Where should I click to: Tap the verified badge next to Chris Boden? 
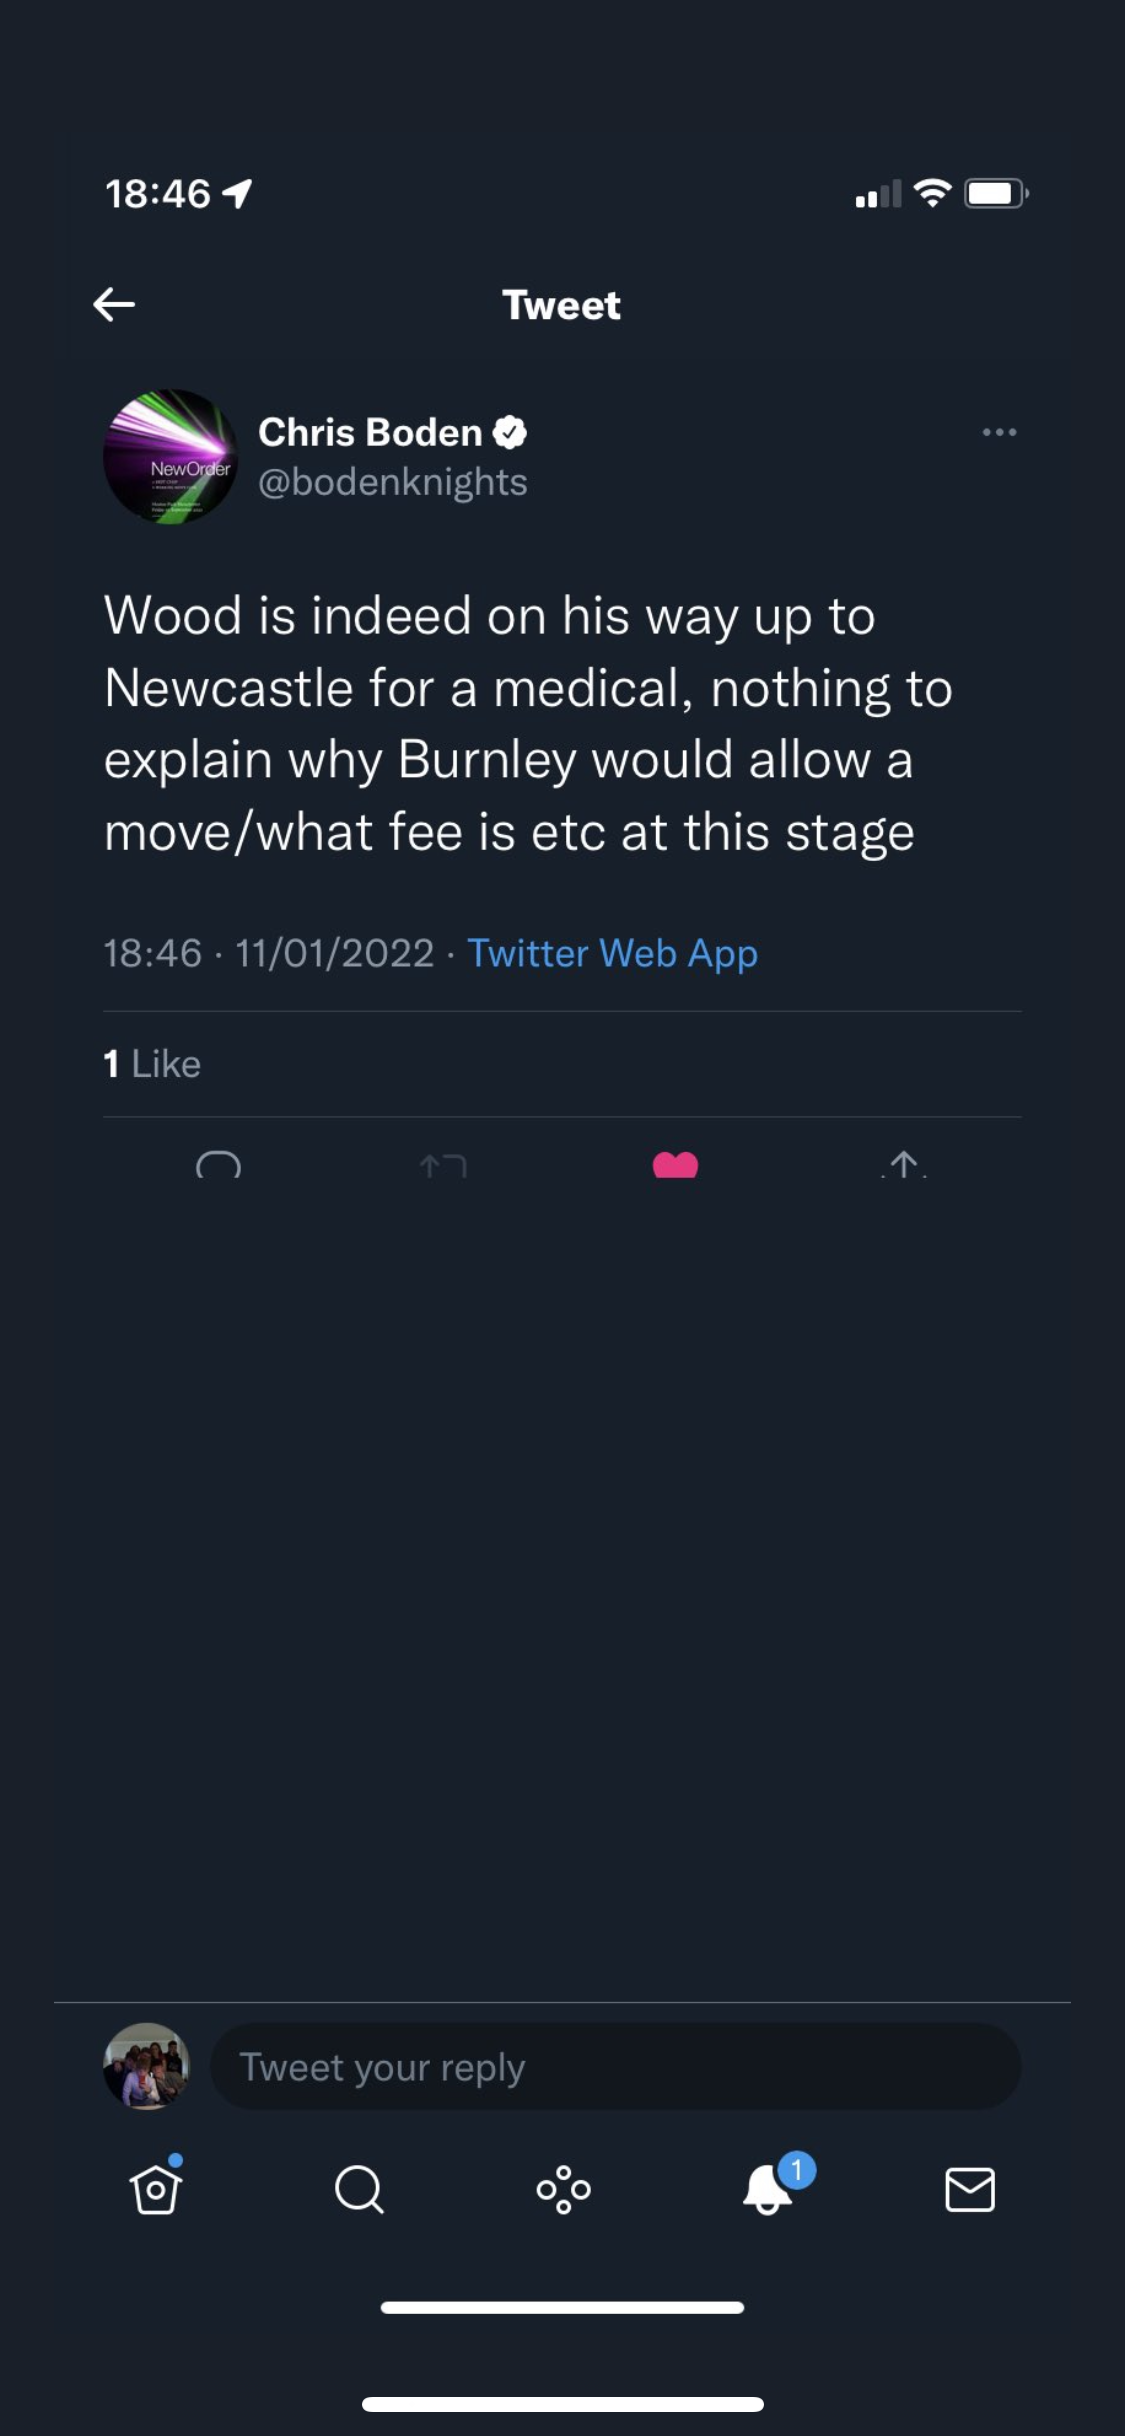(510, 432)
